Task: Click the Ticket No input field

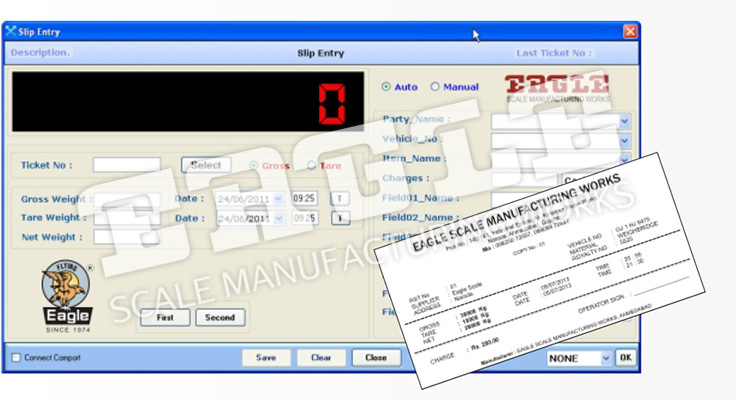Action: [127, 165]
